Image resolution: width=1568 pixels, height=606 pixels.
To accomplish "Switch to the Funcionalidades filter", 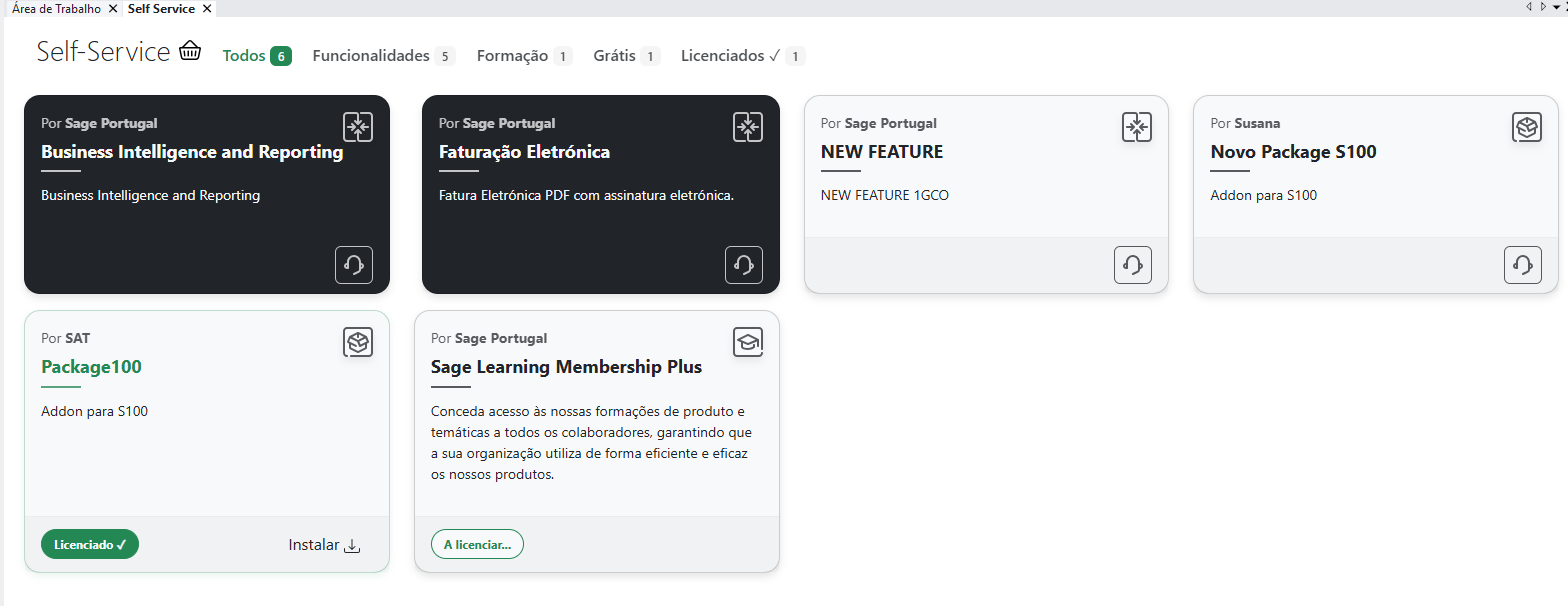I will 384,56.
